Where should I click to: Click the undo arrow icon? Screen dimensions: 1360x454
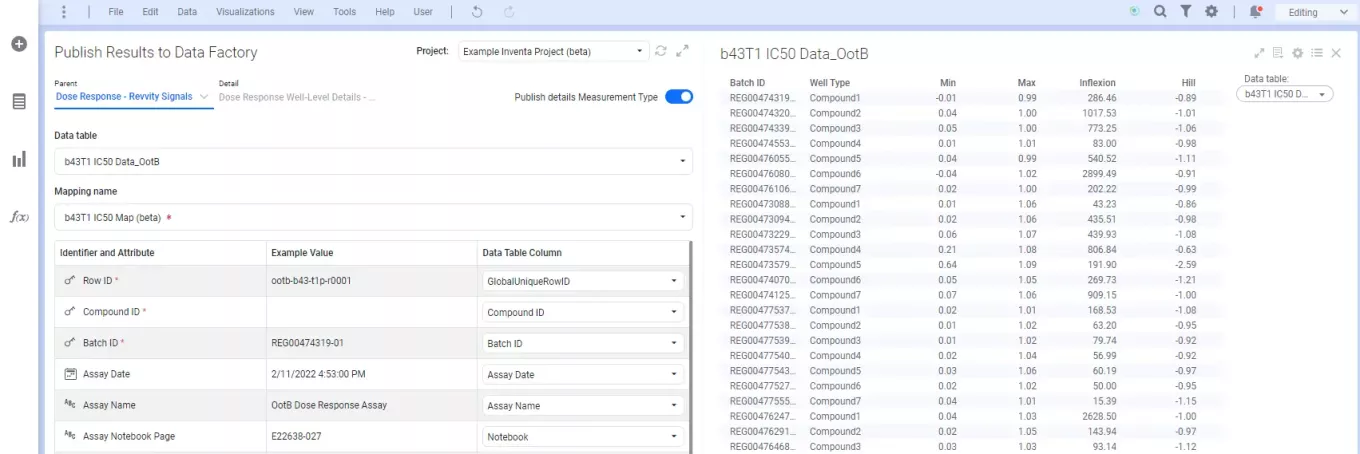(x=477, y=12)
